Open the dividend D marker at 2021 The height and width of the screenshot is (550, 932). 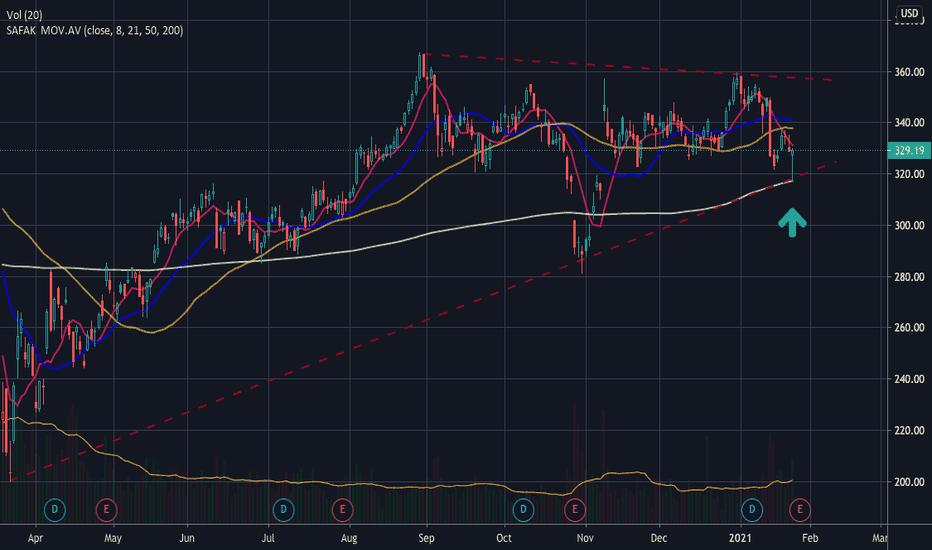click(752, 510)
